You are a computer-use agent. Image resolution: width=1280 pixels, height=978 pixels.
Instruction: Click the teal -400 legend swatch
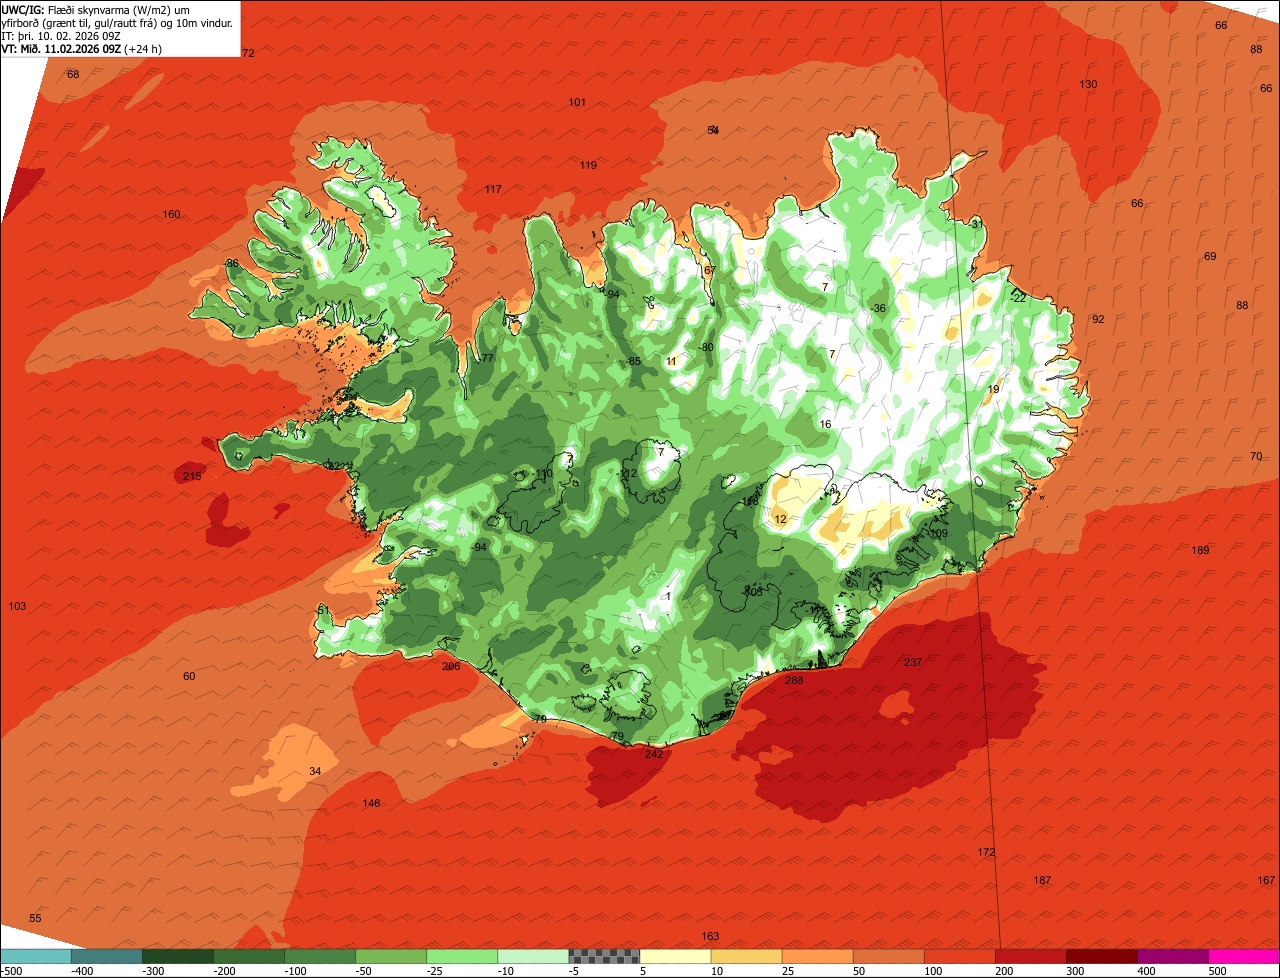pyautogui.click(x=107, y=956)
